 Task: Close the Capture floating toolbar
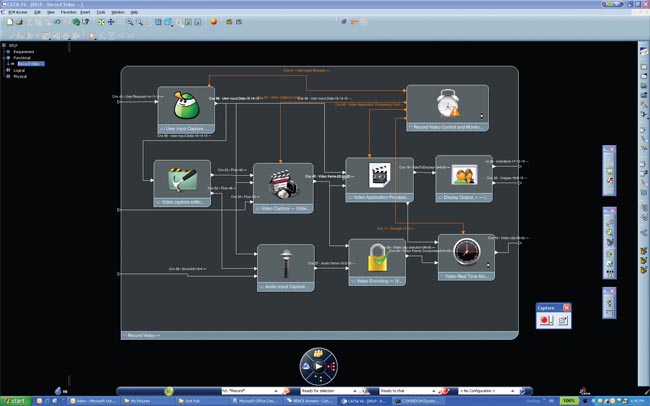(566, 307)
